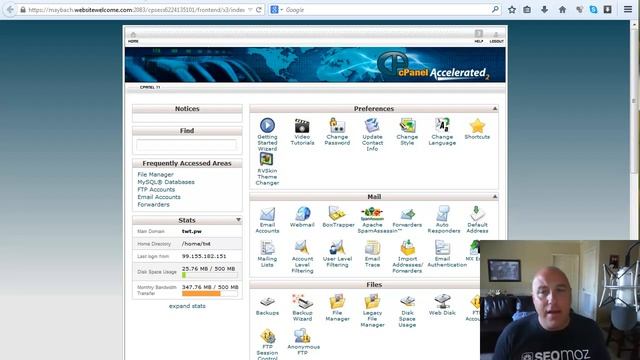
Task: Open Legacy File Manager
Action: tap(372, 302)
